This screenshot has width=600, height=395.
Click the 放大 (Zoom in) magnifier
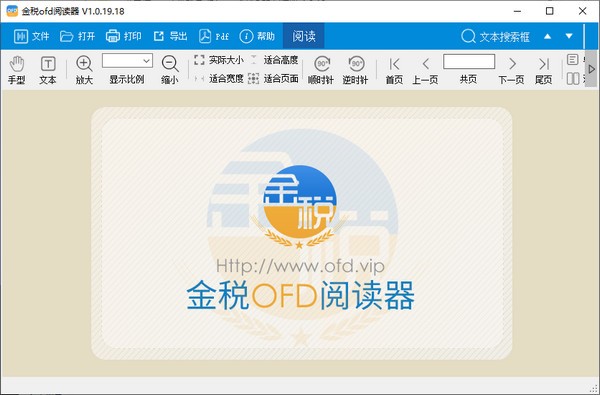click(84, 70)
